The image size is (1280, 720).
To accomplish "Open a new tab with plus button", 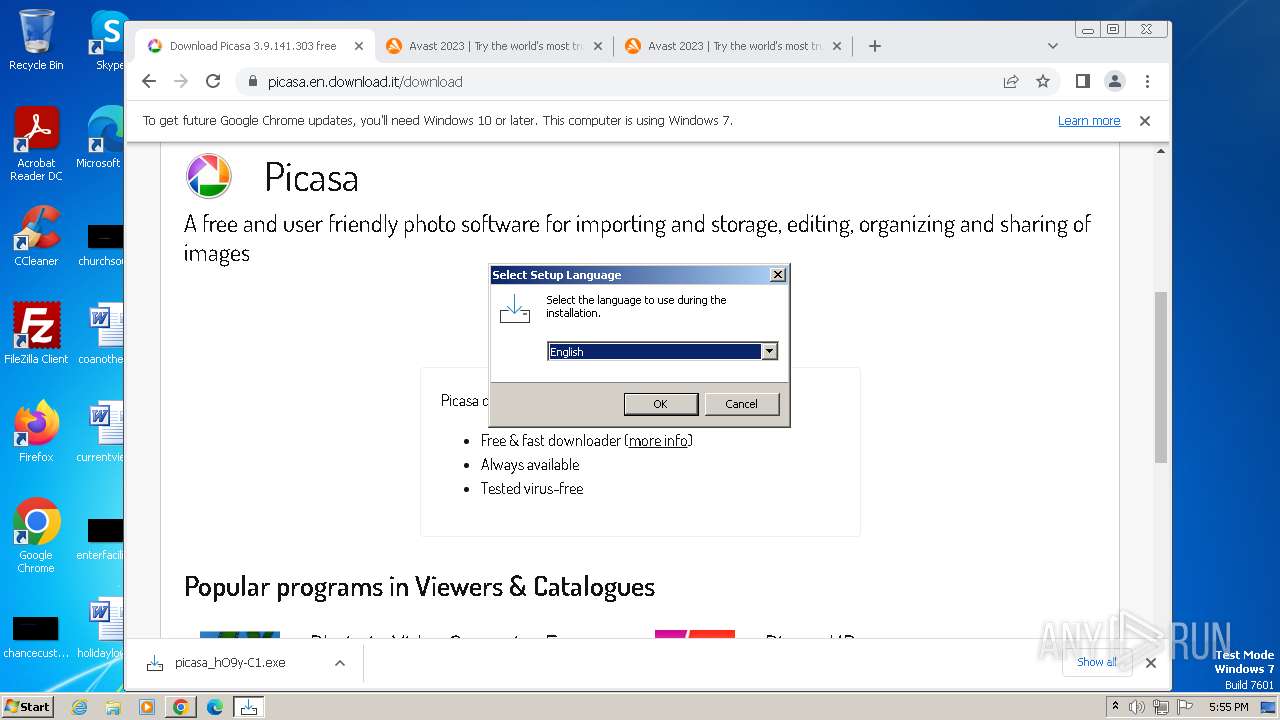I will tap(874, 46).
